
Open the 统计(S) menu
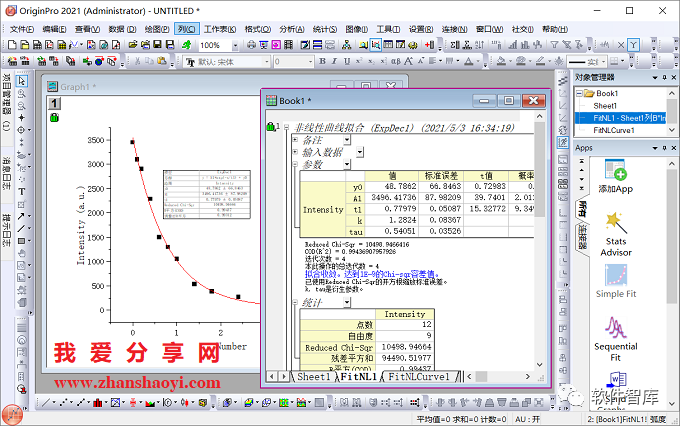click(325, 29)
